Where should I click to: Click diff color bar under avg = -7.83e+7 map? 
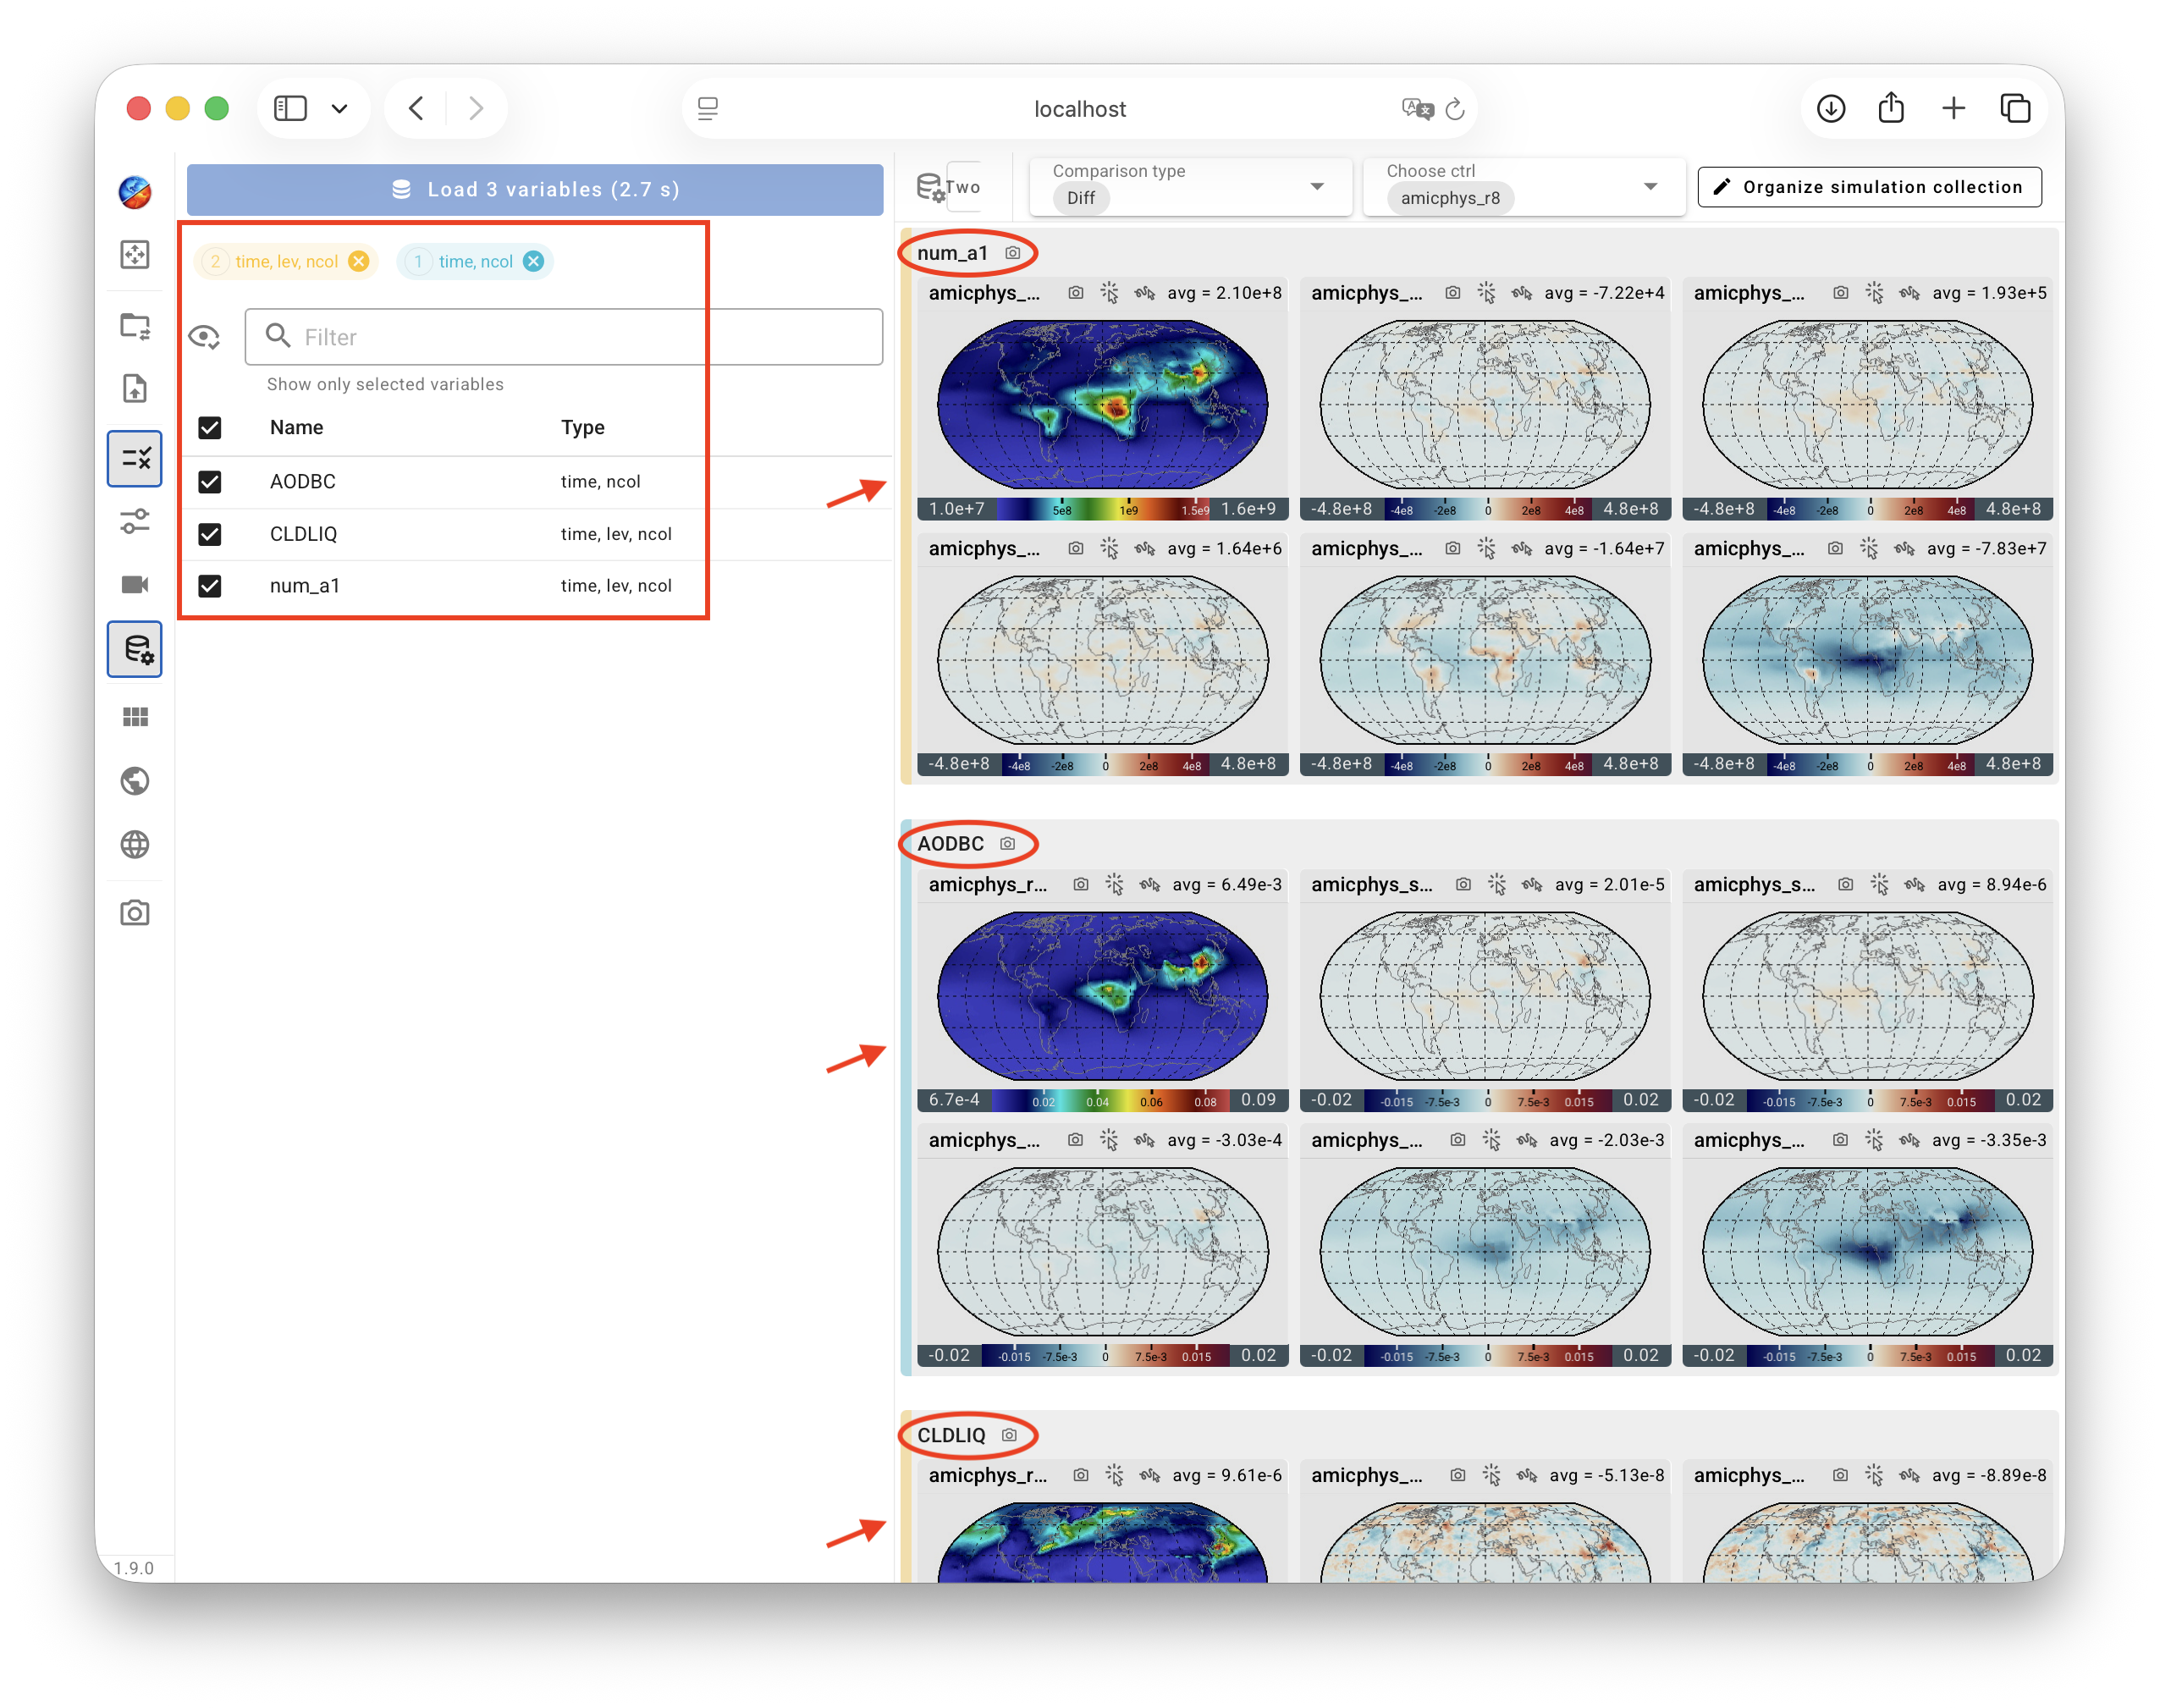(x=1868, y=764)
